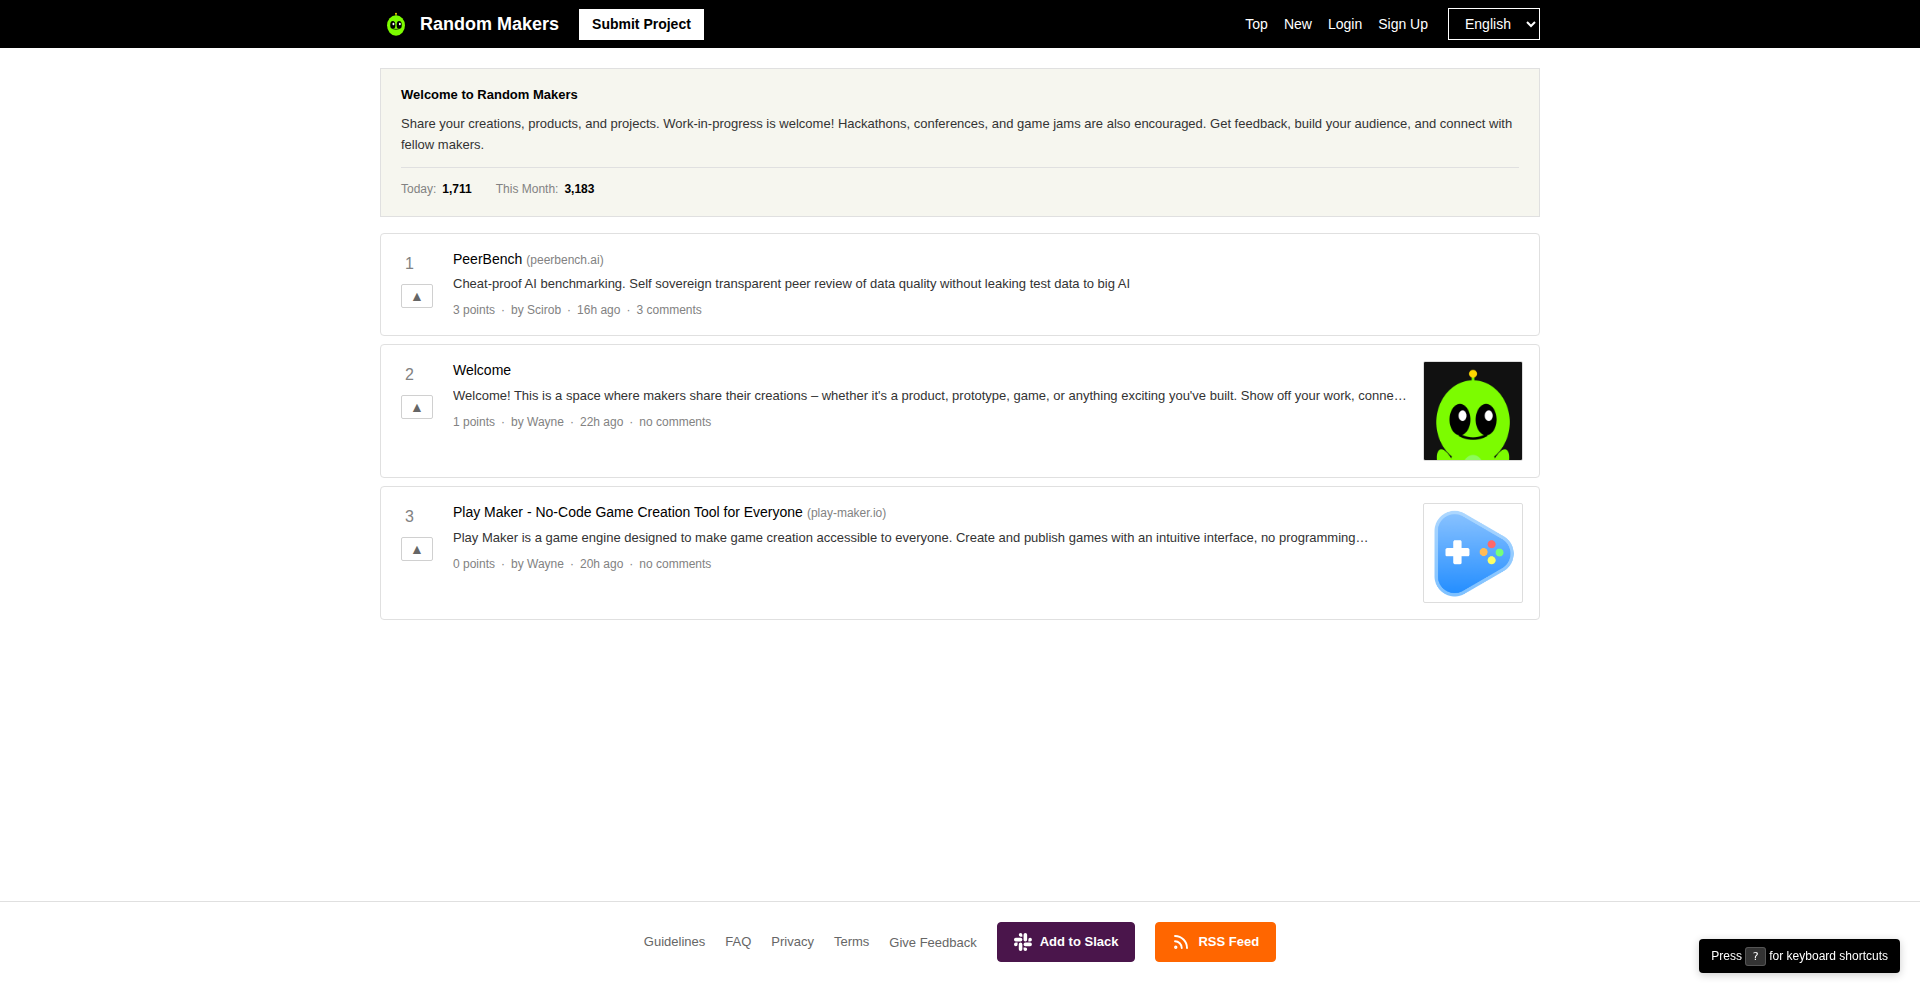Click Give Feedback in the footer
1920x993 pixels.
click(933, 943)
